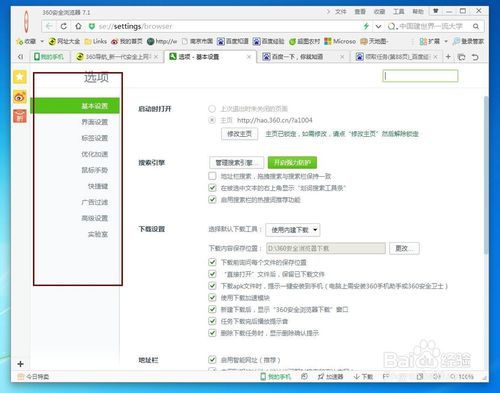The image size is (500, 393).
Task: Click the left tab-scroll arrow icon
Action: (x=20, y=57)
